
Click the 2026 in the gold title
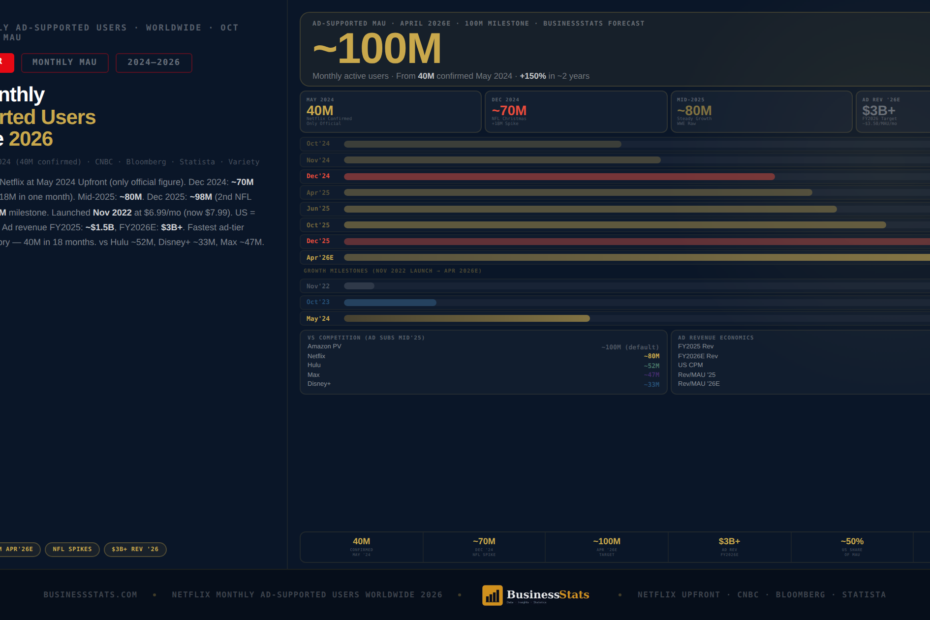click(x=31, y=139)
